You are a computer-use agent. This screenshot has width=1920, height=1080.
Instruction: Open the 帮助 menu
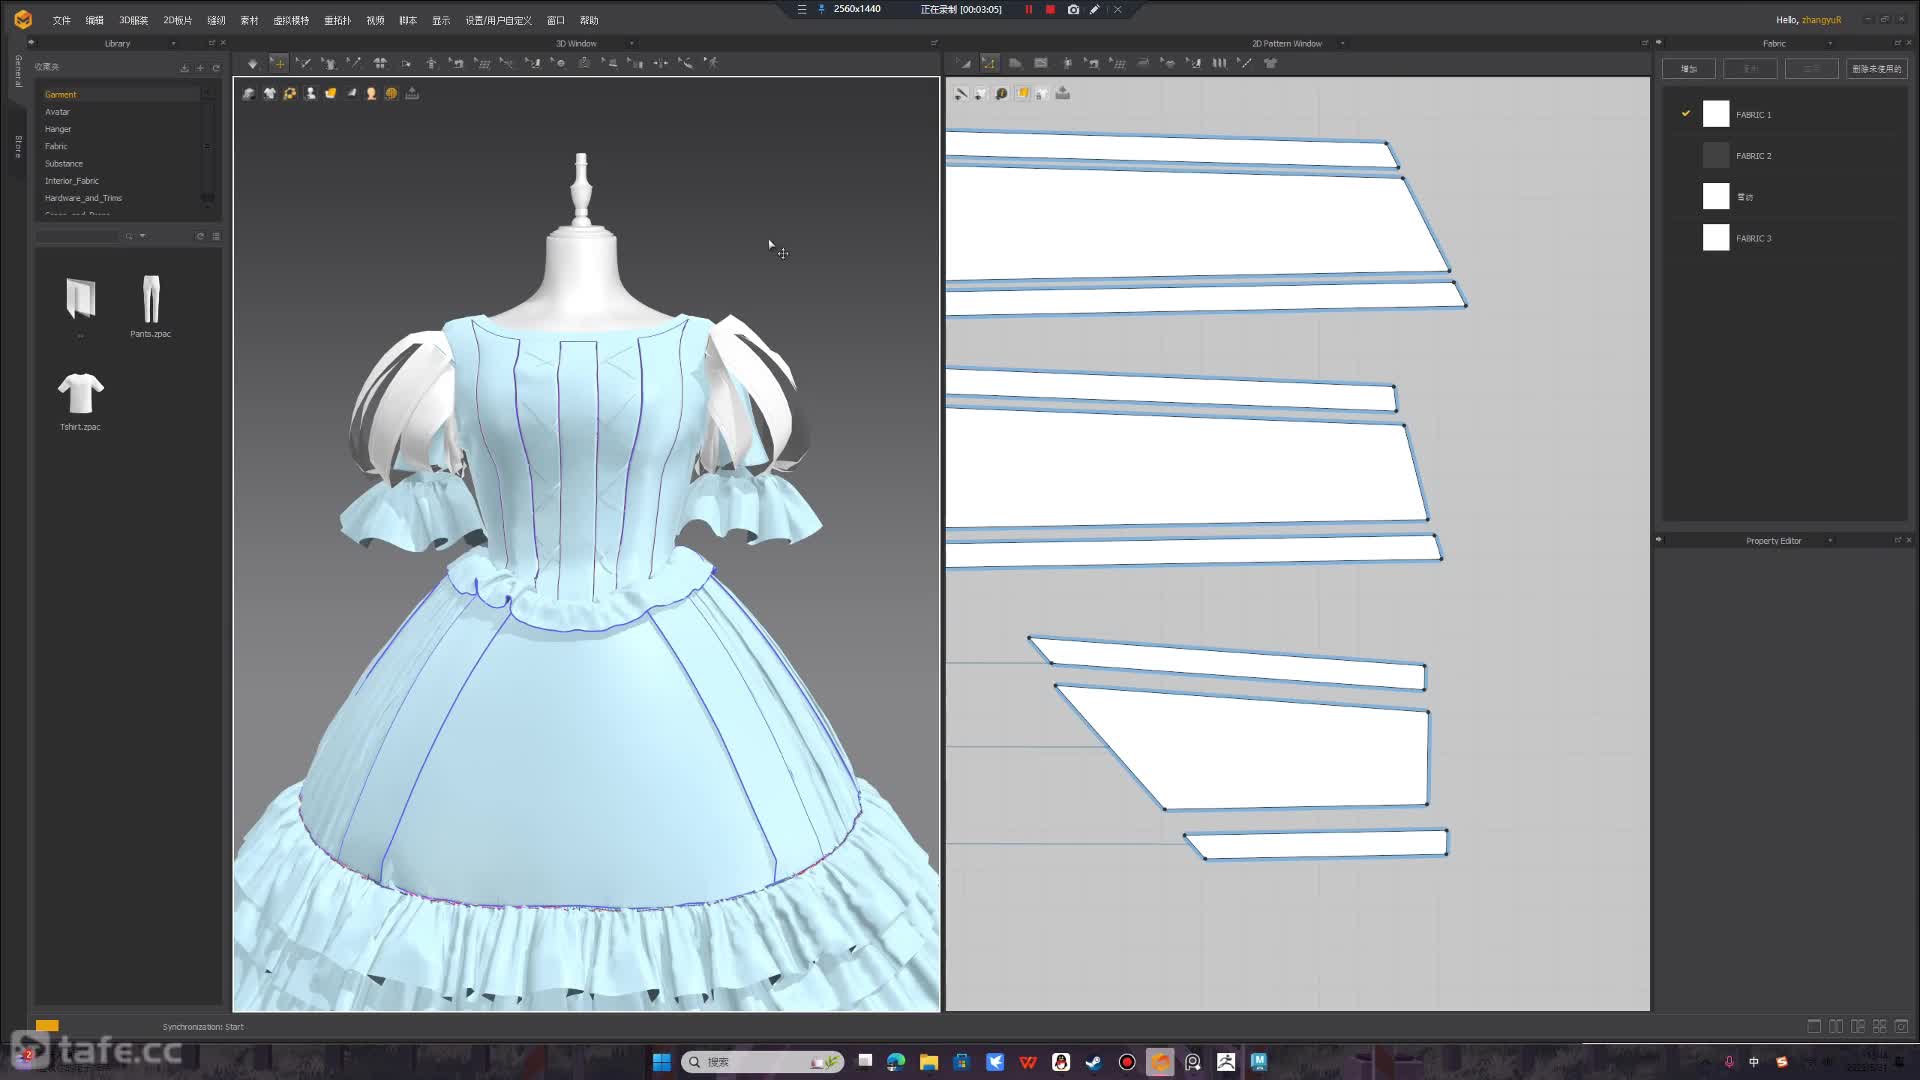[589, 20]
